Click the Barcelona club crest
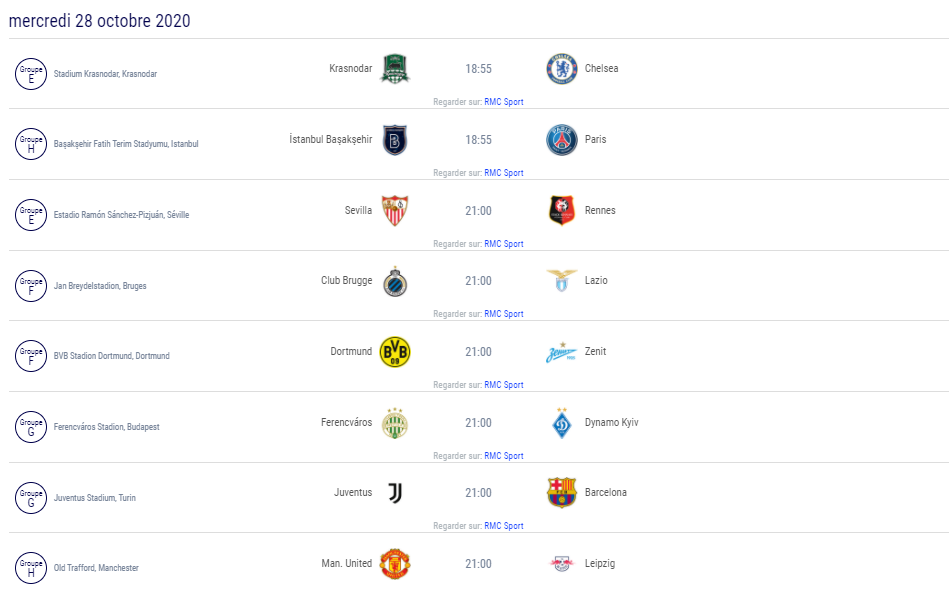The height and width of the screenshot is (589, 951). tap(562, 493)
